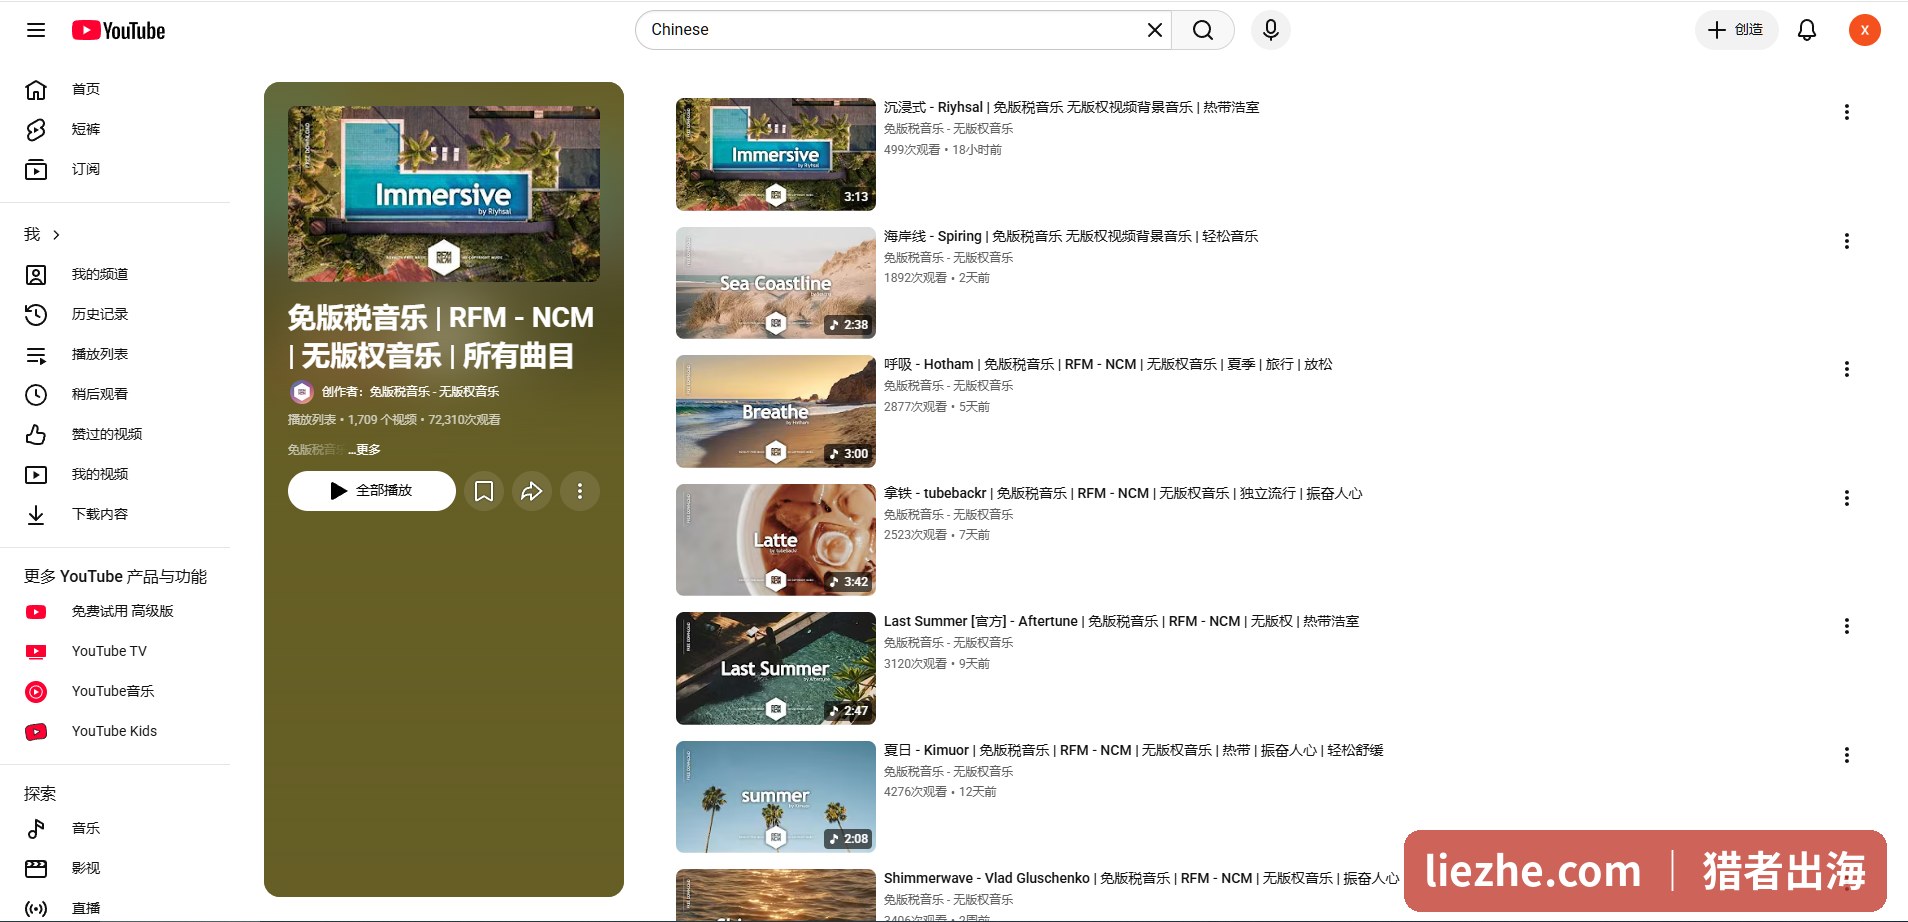
Task: Click the 下载内容 download icon
Action: [36, 514]
